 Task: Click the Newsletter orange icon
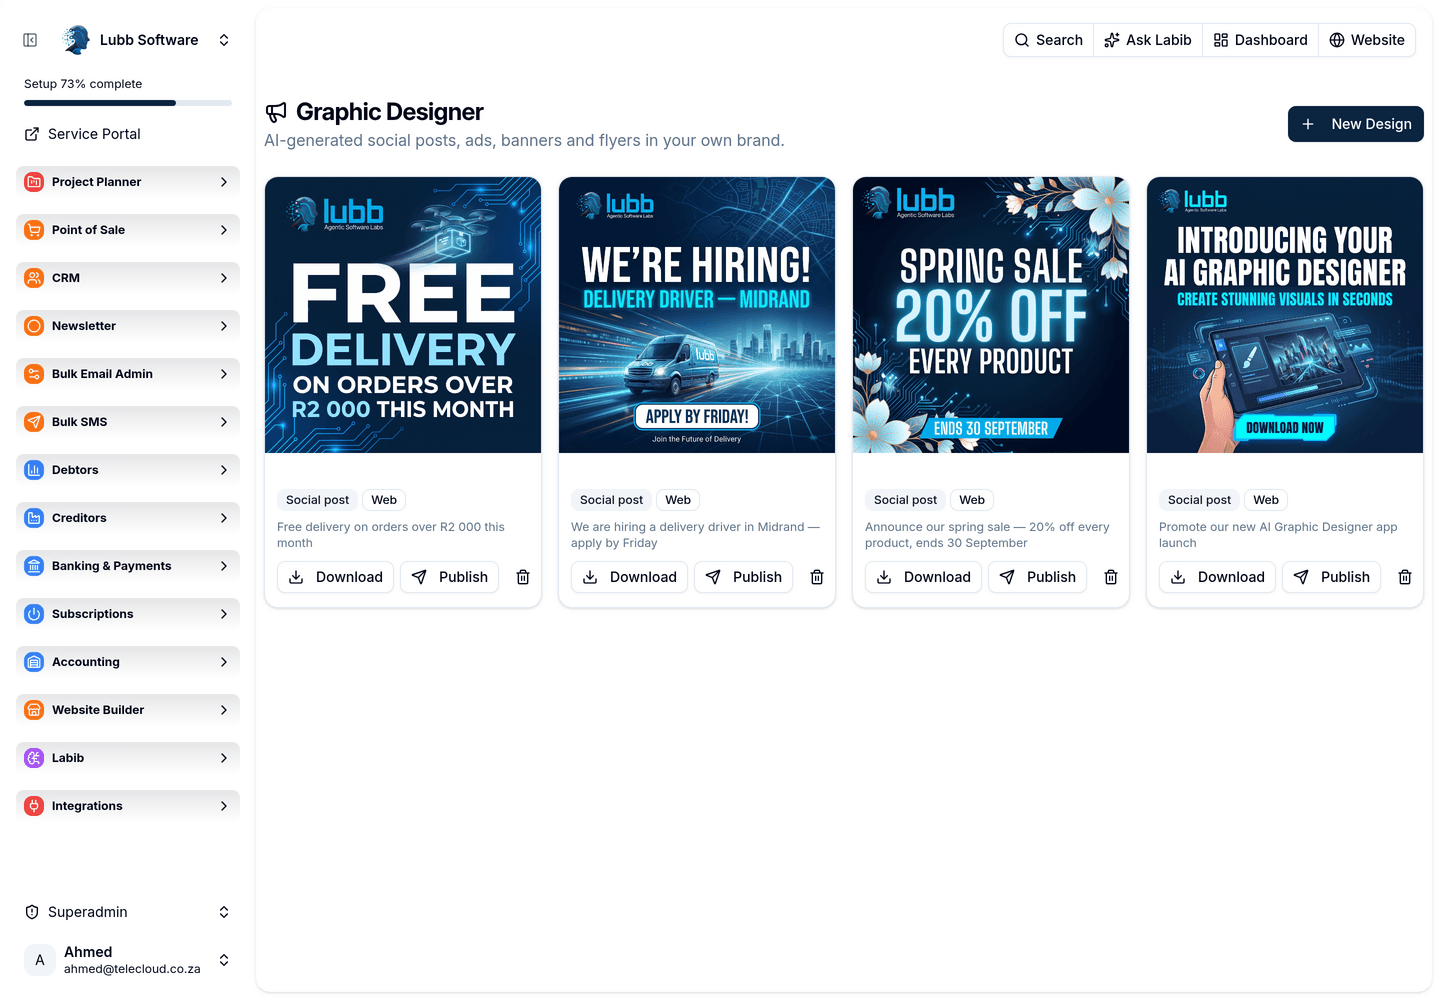[x=34, y=326]
